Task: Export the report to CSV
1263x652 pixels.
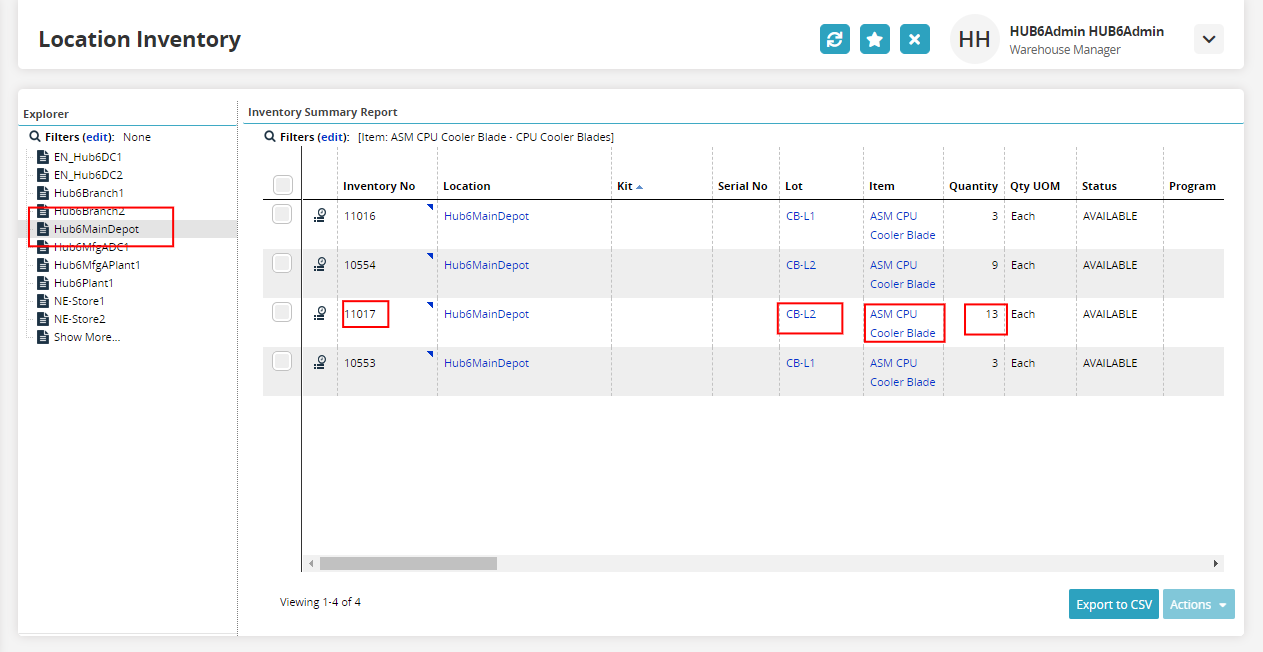Action: click(x=1113, y=604)
